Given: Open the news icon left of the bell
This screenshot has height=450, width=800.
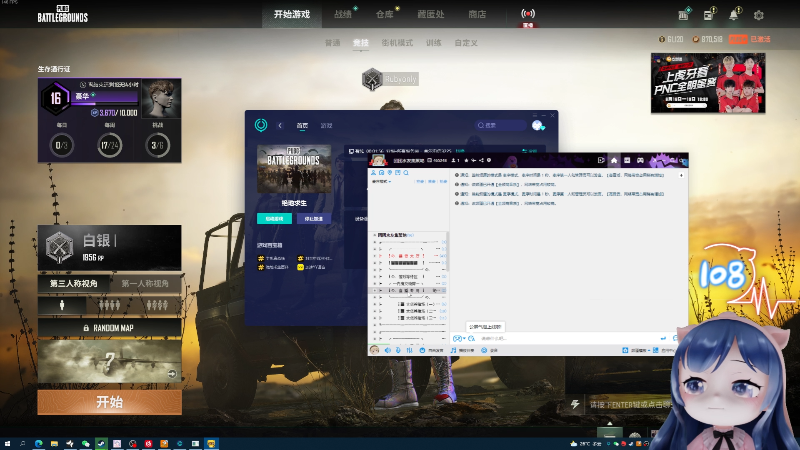Looking at the screenshot, I should click(709, 15).
